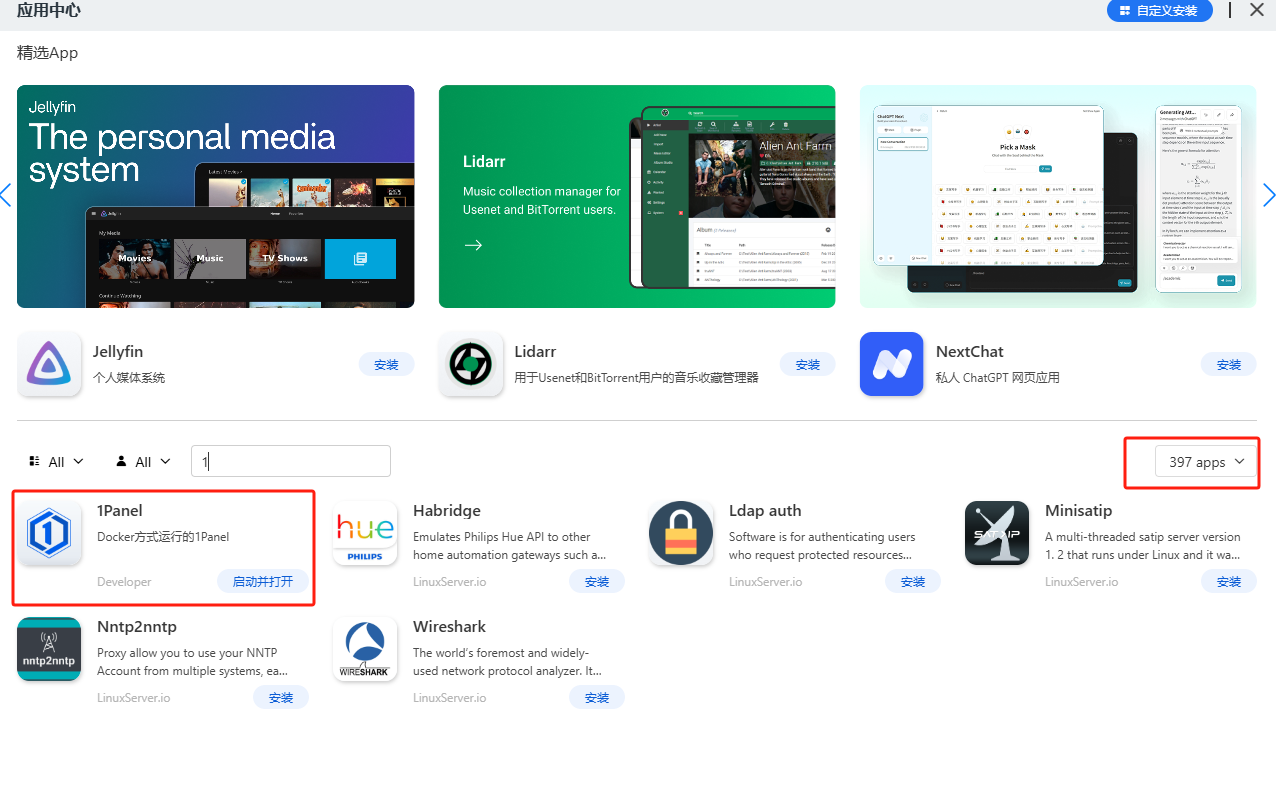
Task: Click the app search input field
Action: pos(290,461)
